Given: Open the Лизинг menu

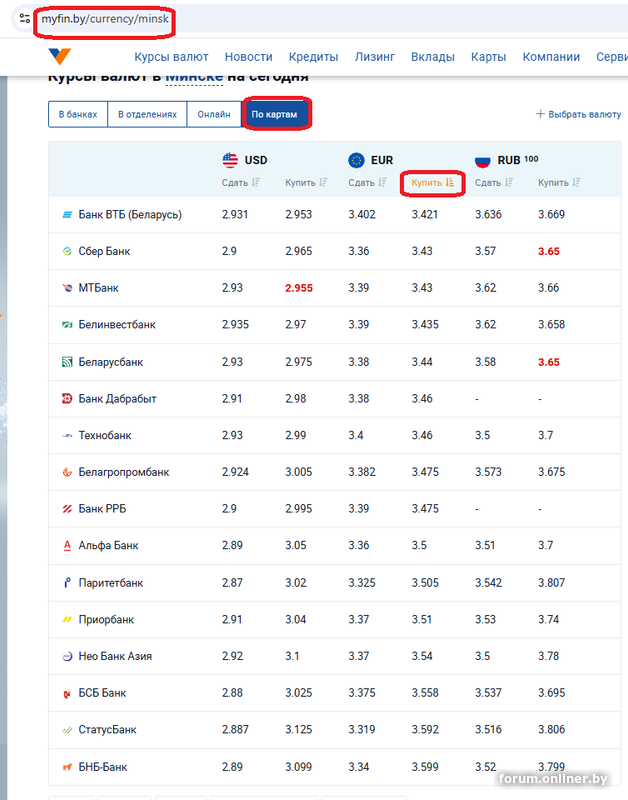Looking at the screenshot, I should (x=375, y=57).
